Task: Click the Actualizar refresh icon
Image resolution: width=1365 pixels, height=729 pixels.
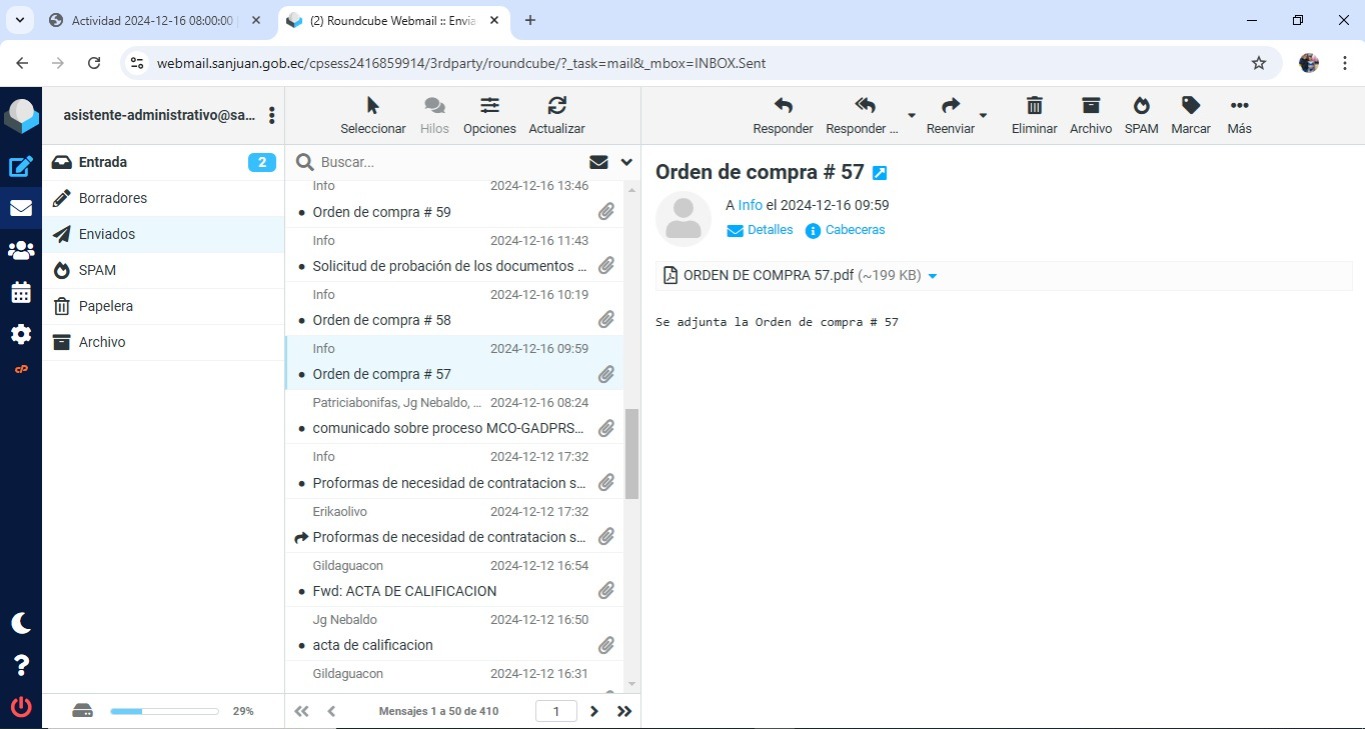Action: tap(557, 106)
